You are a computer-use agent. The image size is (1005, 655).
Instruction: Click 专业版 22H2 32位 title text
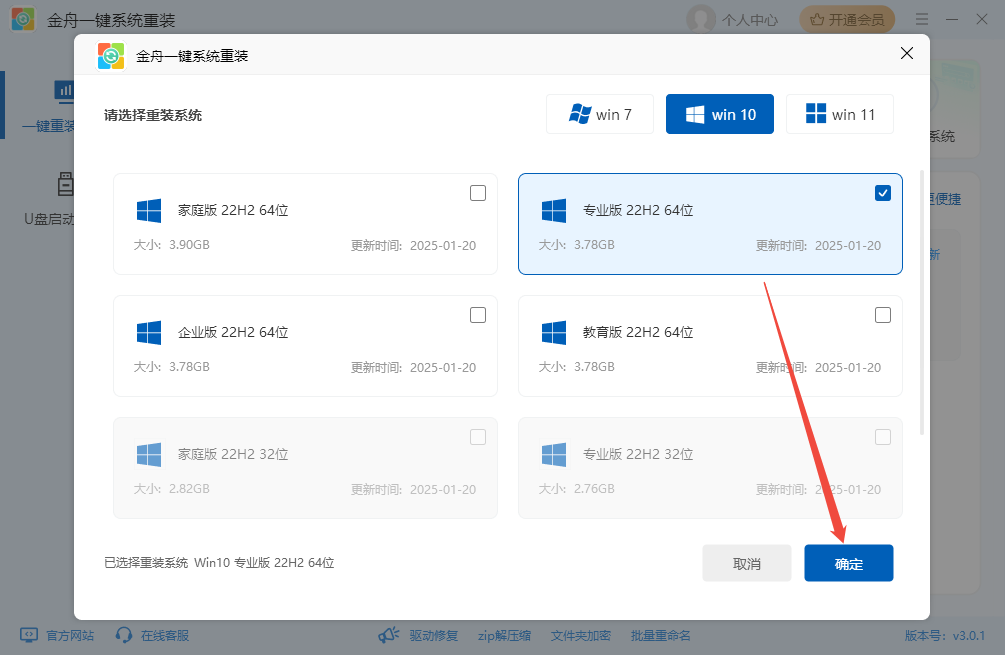pos(638,454)
